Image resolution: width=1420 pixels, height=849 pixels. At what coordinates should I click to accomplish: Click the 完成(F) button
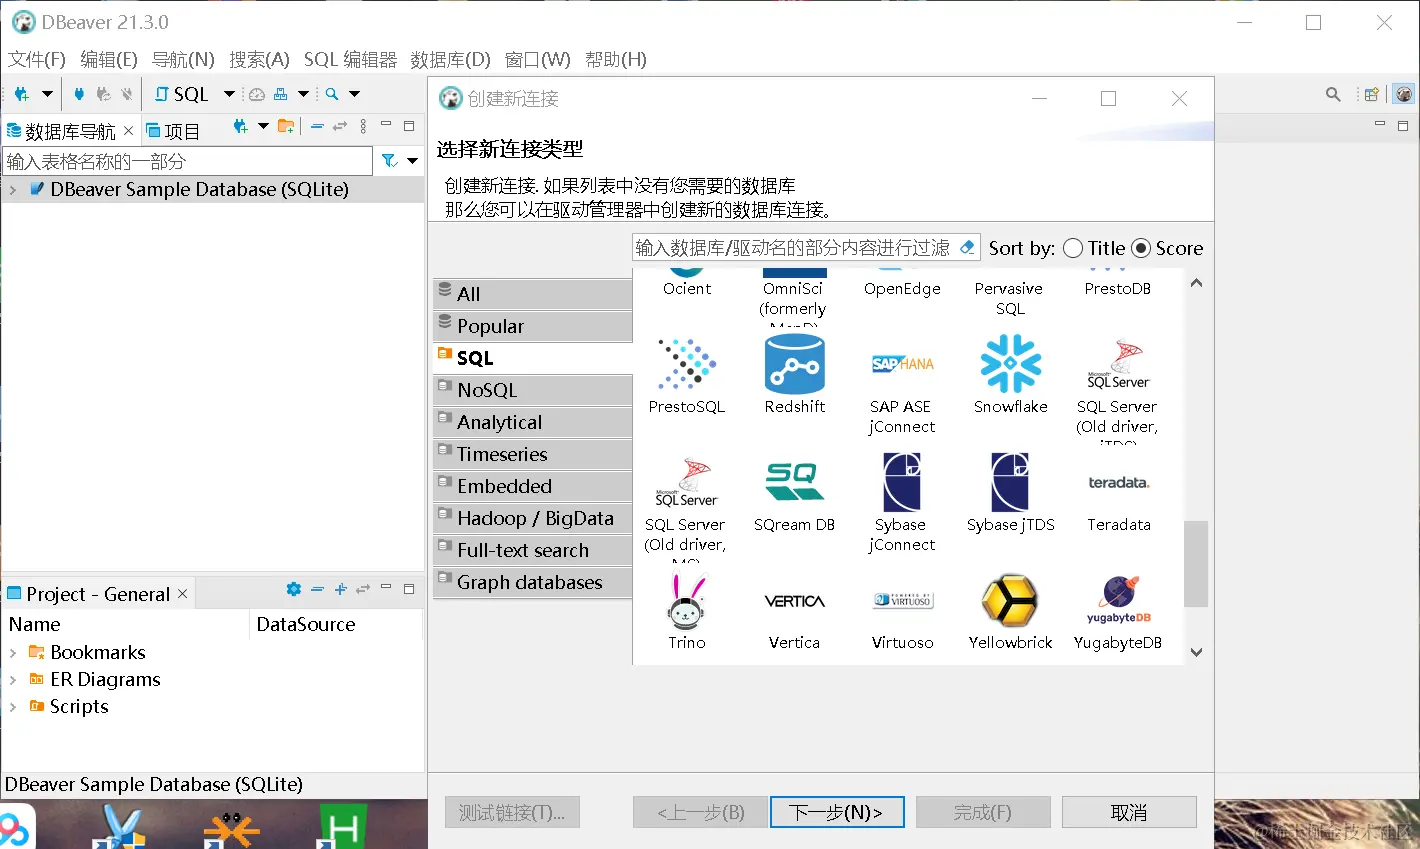pos(983,812)
